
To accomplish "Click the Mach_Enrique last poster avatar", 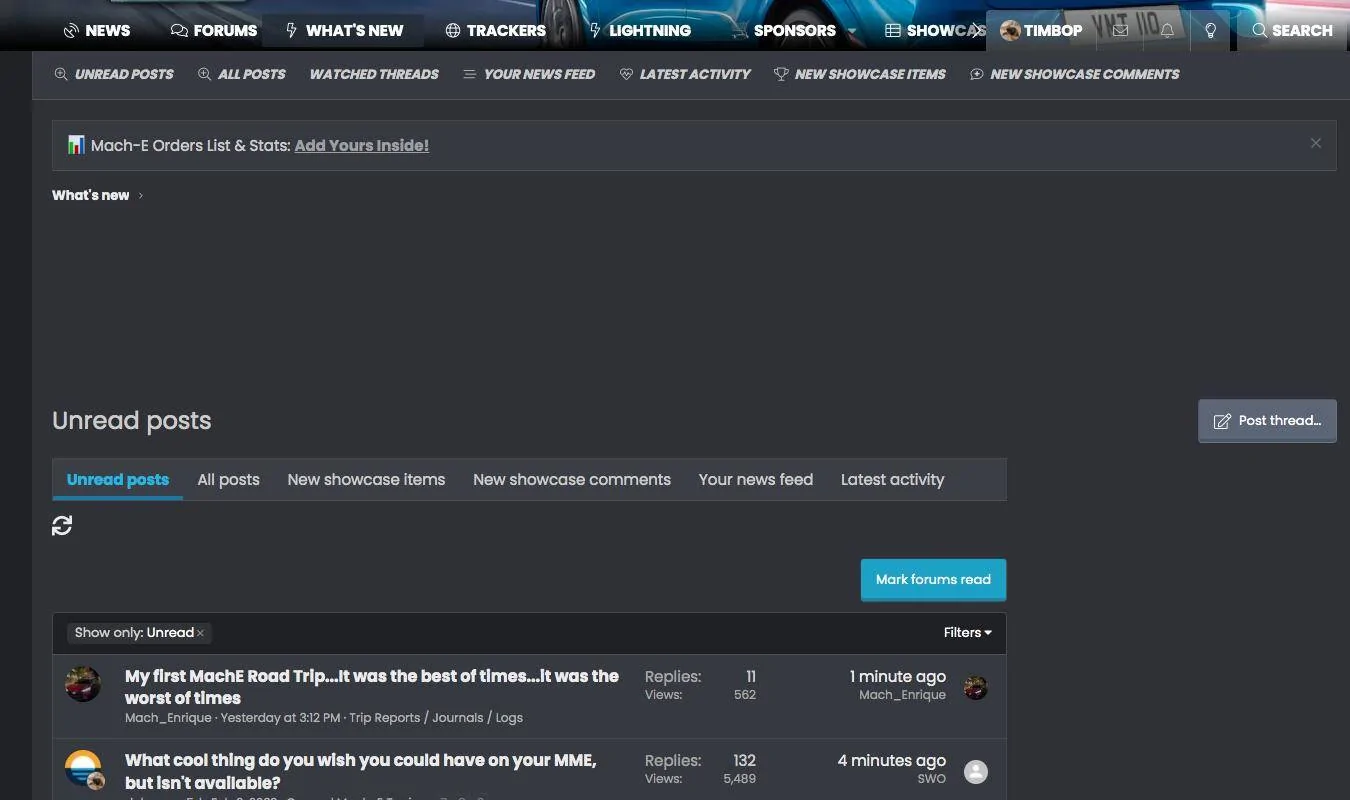I will pyautogui.click(x=975, y=687).
